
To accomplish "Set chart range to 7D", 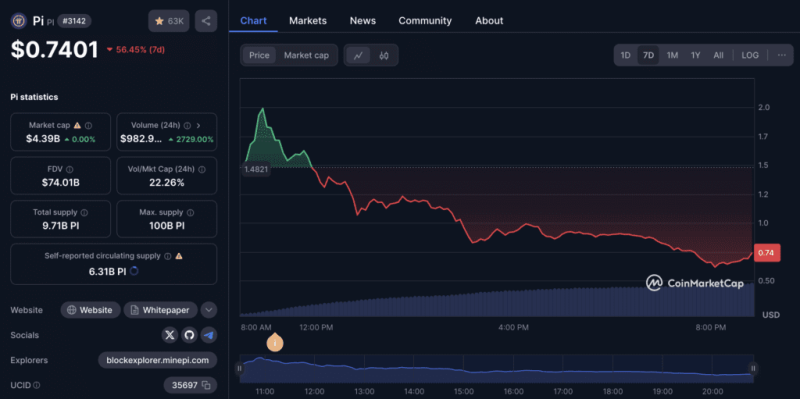I will pos(648,55).
